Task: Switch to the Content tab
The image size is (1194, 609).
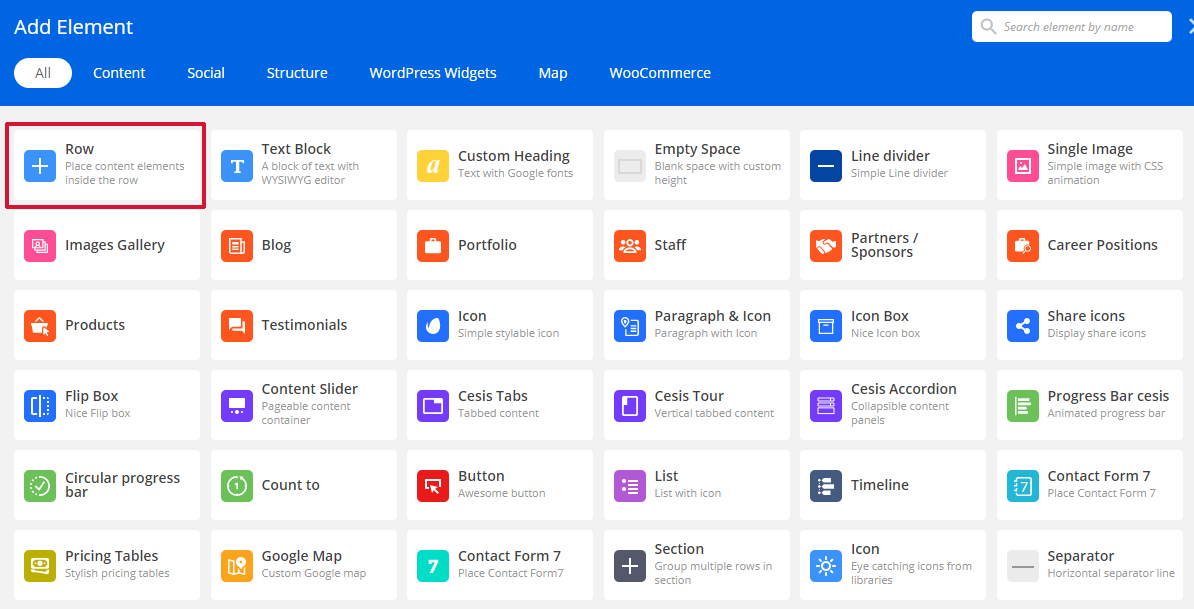Action: [x=119, y=73]
